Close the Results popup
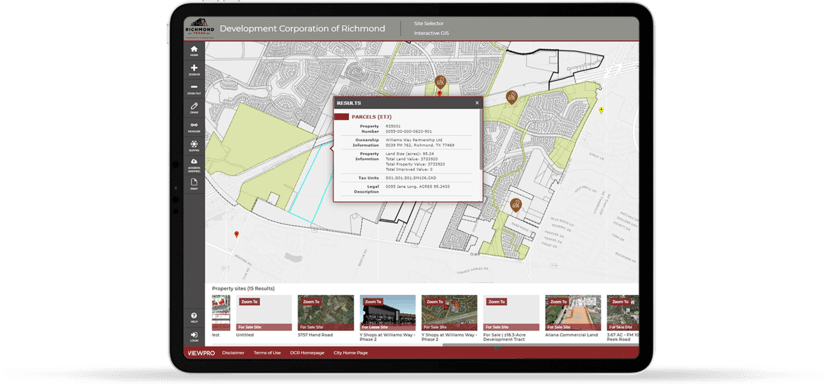 point(477,103)
